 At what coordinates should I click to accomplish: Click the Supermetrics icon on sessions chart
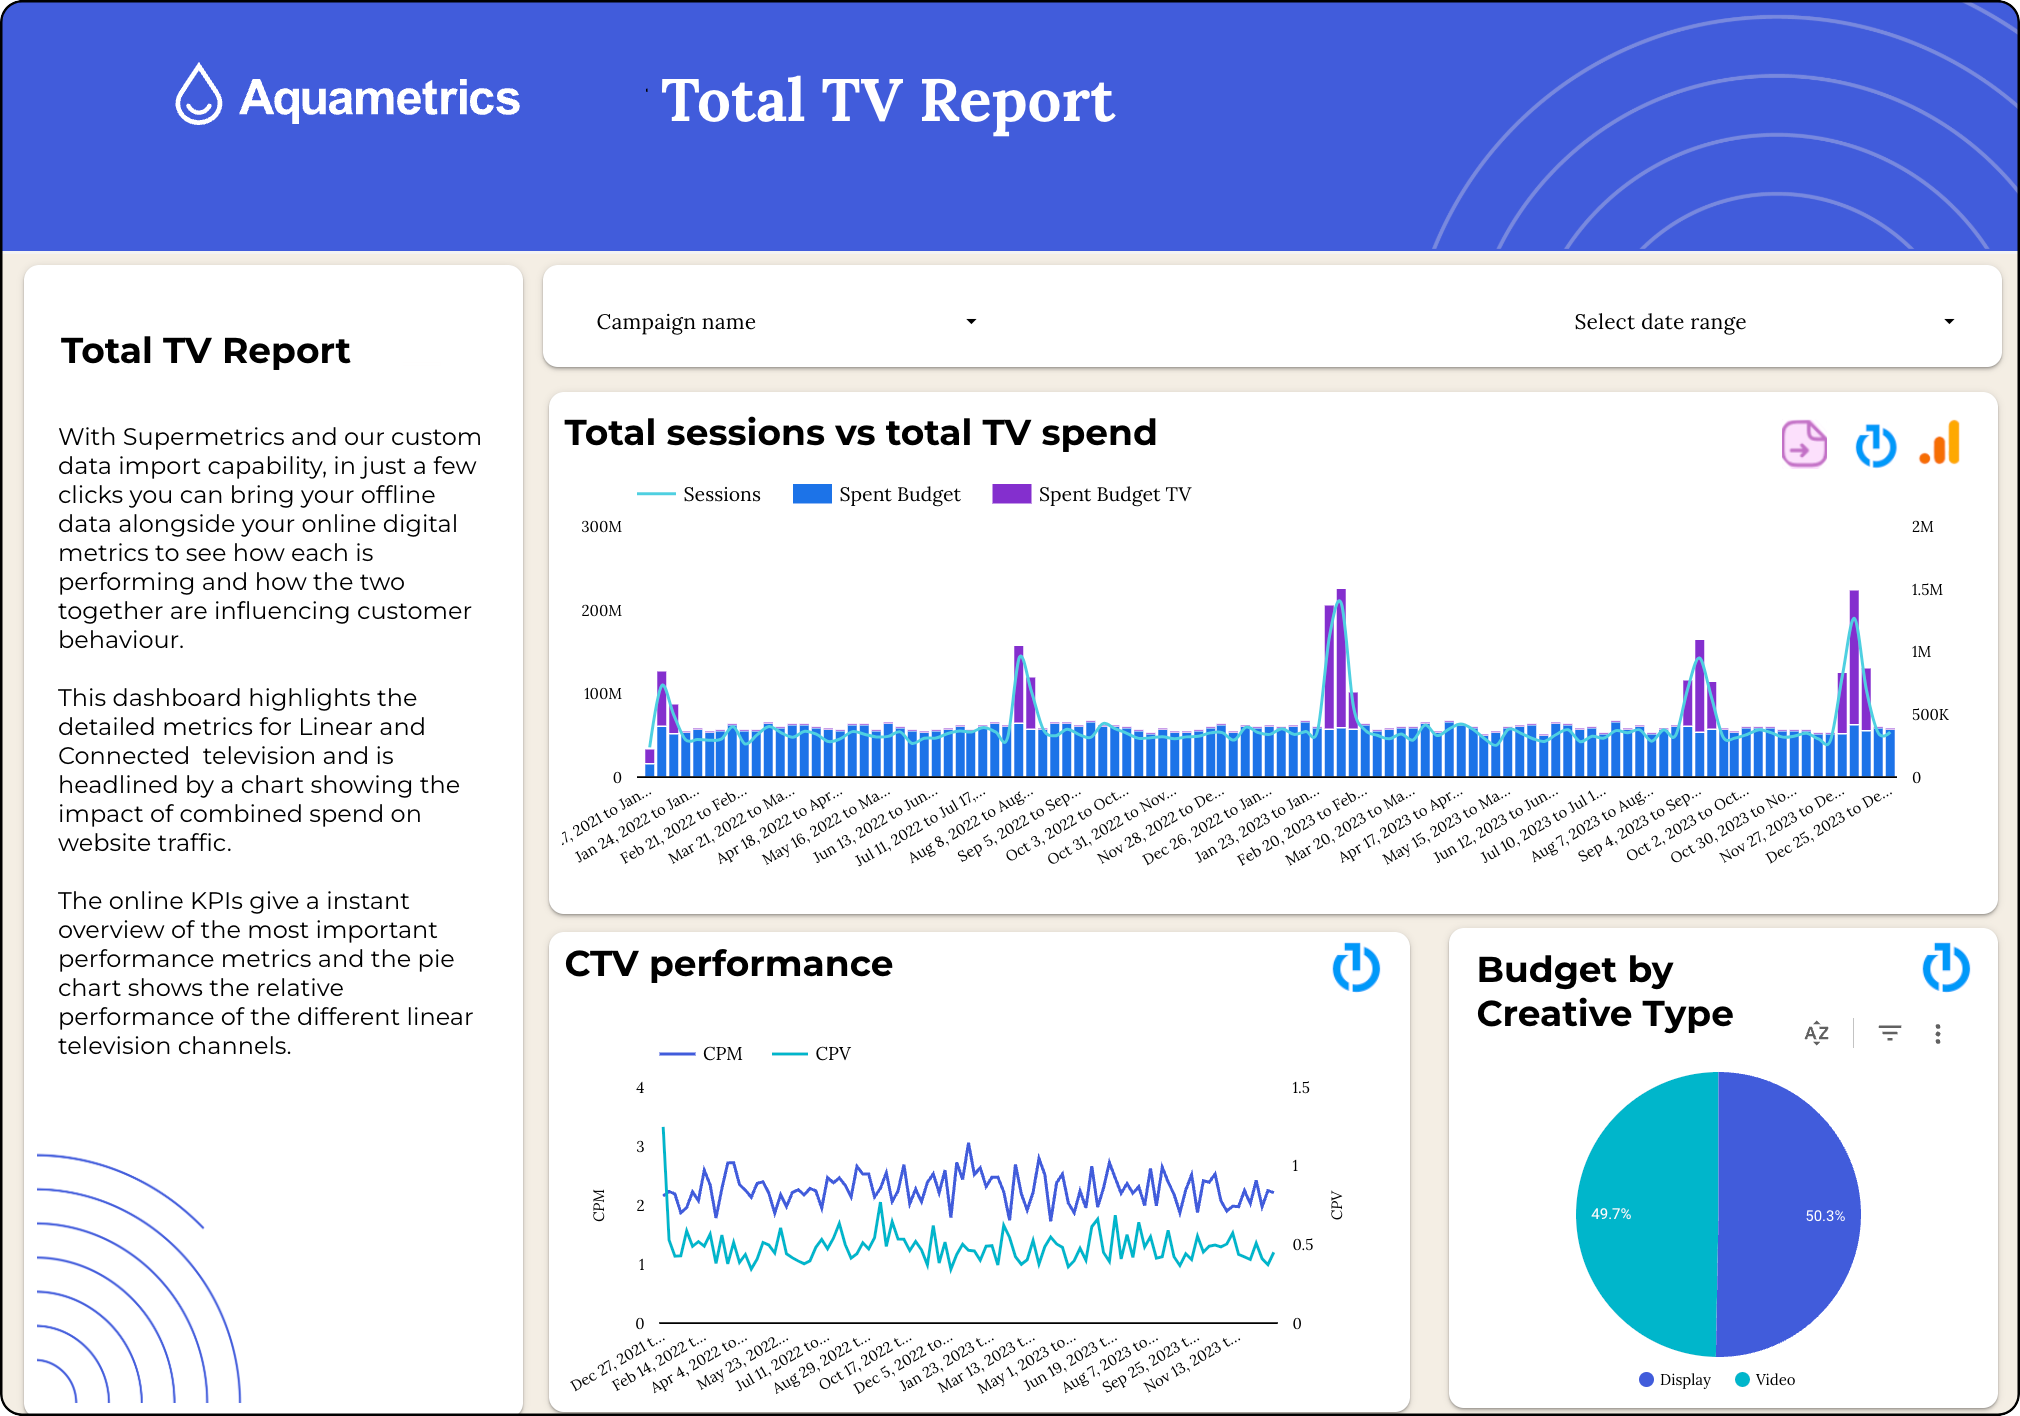[1875, 446]
